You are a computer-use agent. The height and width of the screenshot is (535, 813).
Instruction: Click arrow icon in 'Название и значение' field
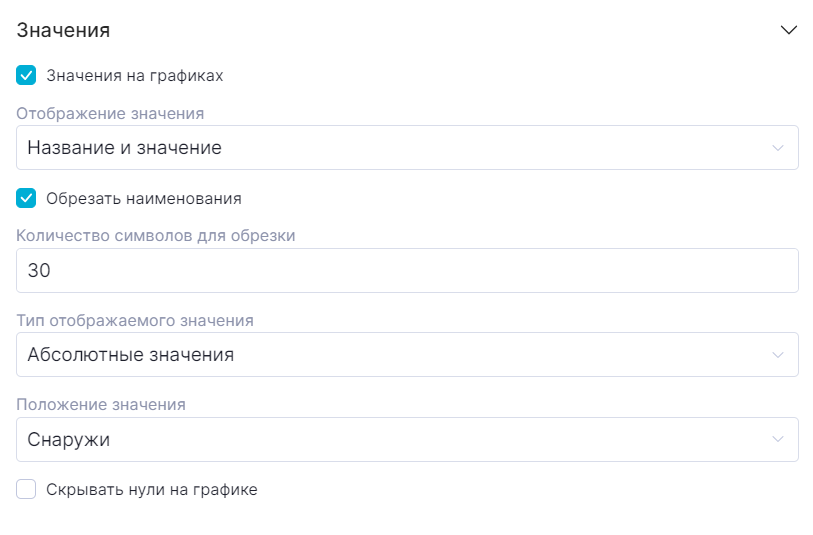[778, 148]
